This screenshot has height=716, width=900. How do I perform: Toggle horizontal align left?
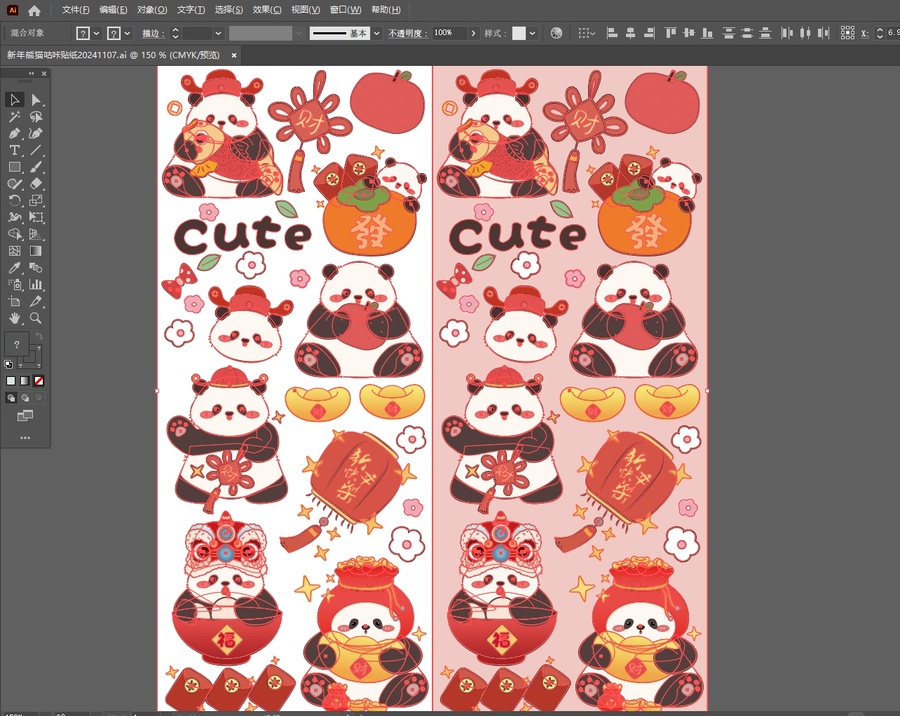(x=612, y=33)
